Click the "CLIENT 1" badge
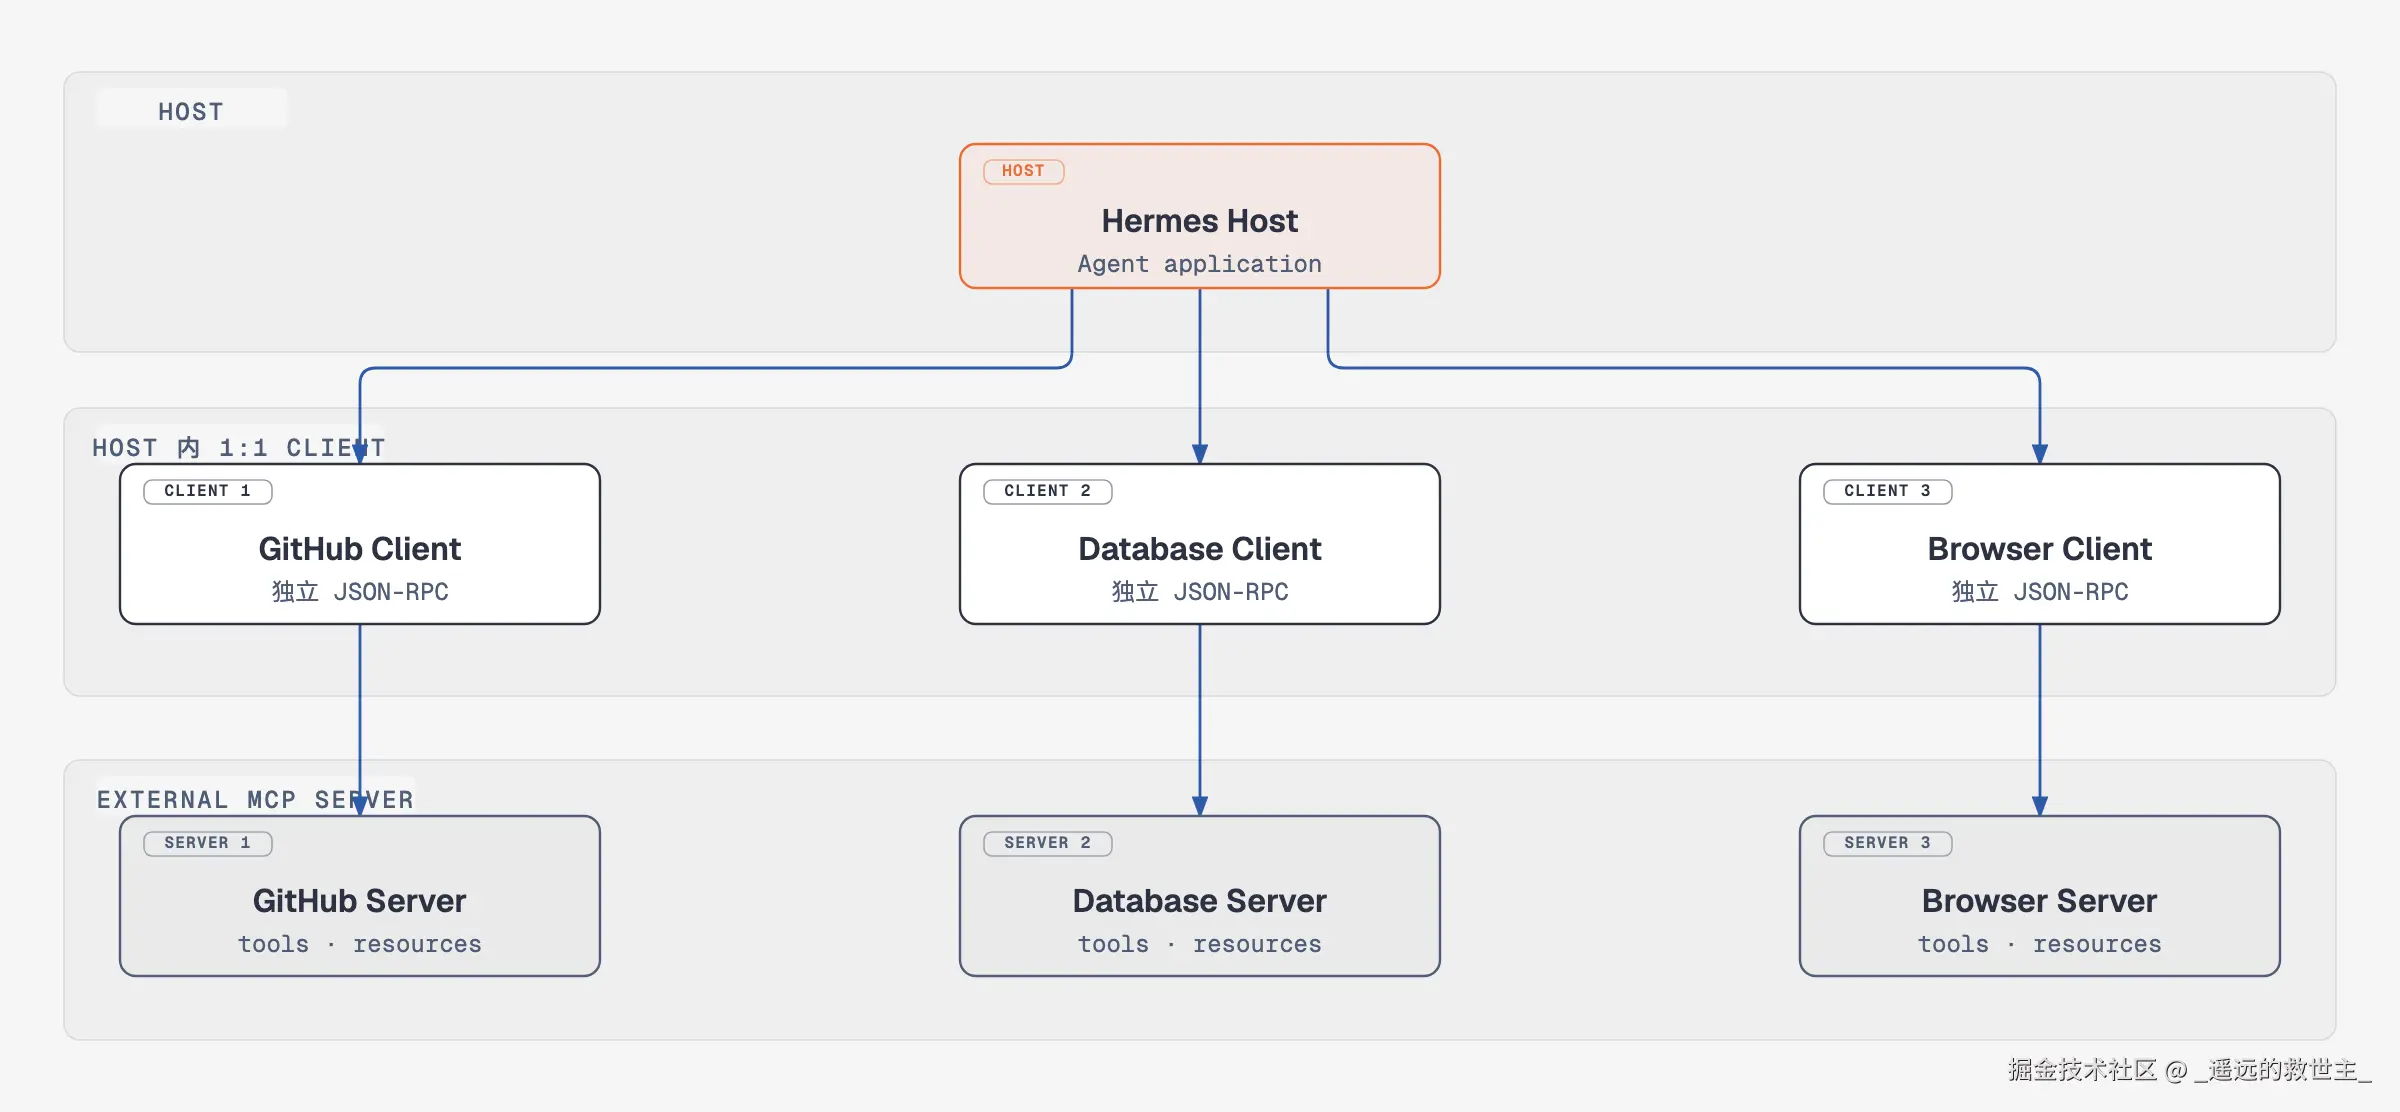Viewport: 2400px width, 1112px height. 208,491
